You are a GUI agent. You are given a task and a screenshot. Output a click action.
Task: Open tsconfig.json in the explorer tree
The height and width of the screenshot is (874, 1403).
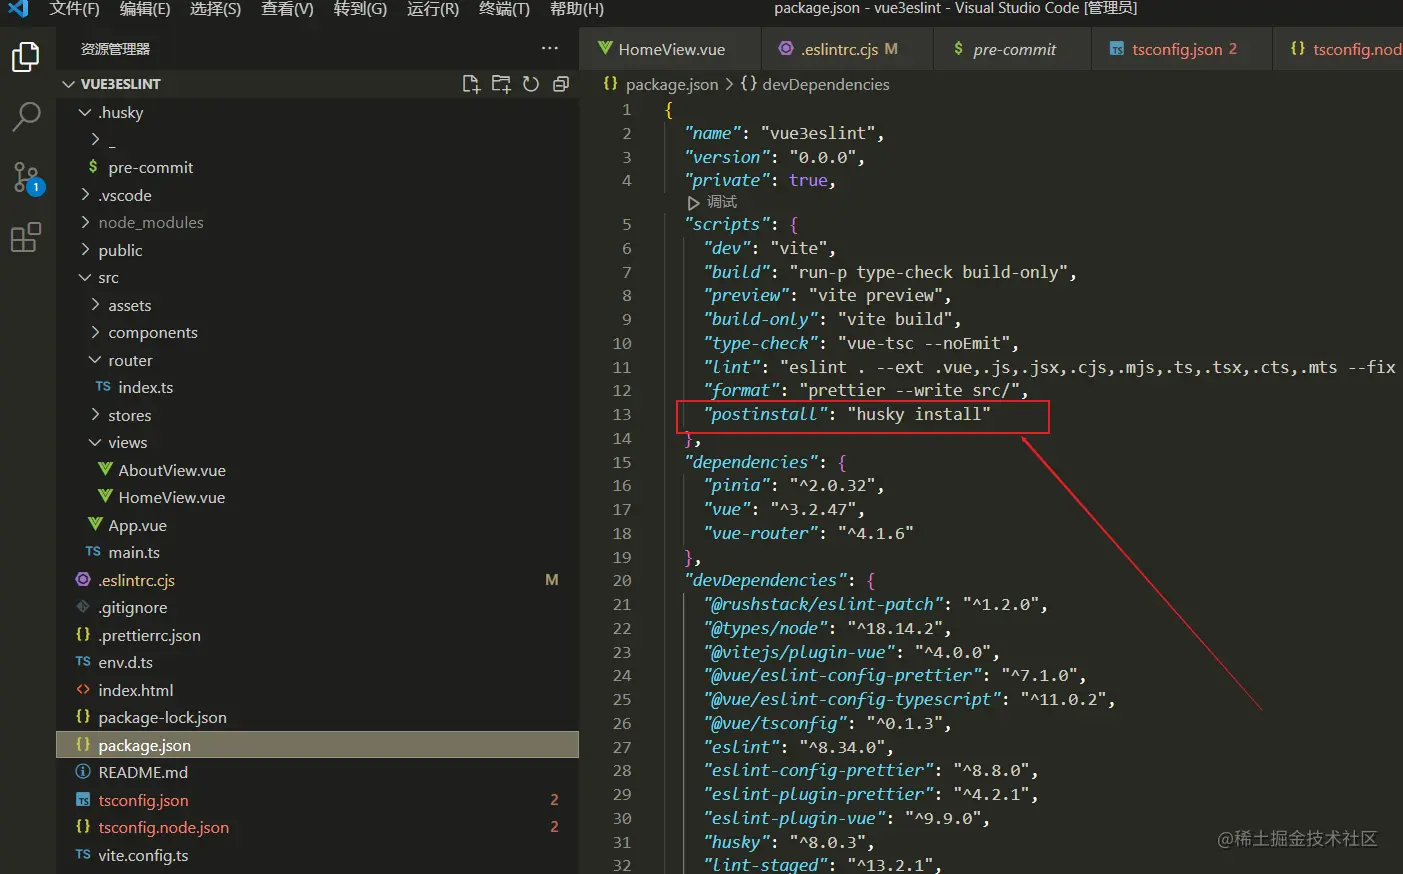(317, 800)
